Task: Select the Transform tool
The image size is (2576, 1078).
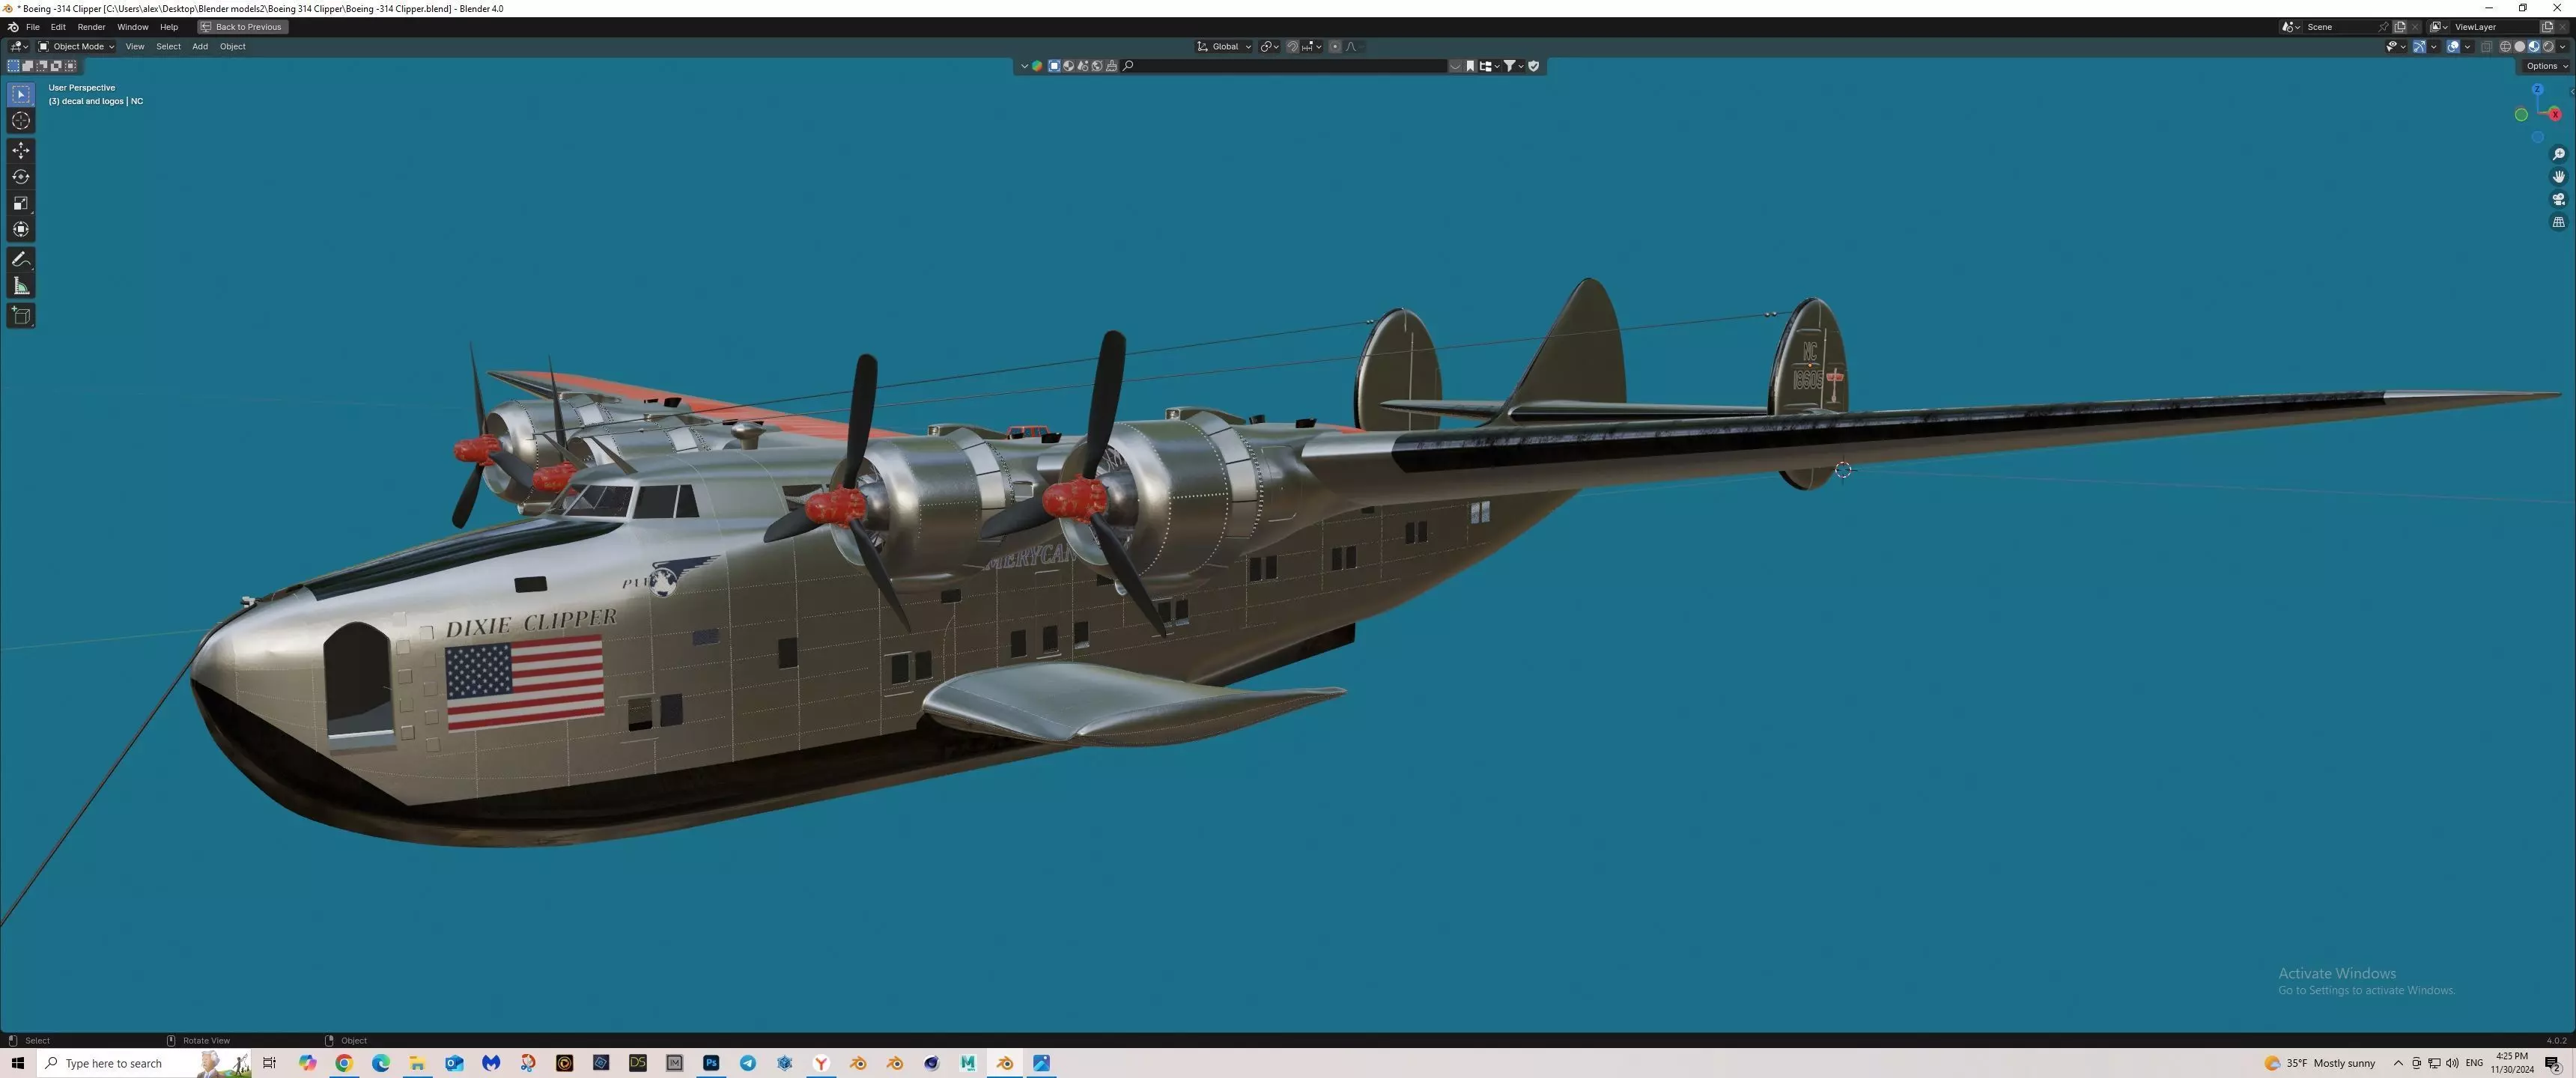Action: point(21,230)
